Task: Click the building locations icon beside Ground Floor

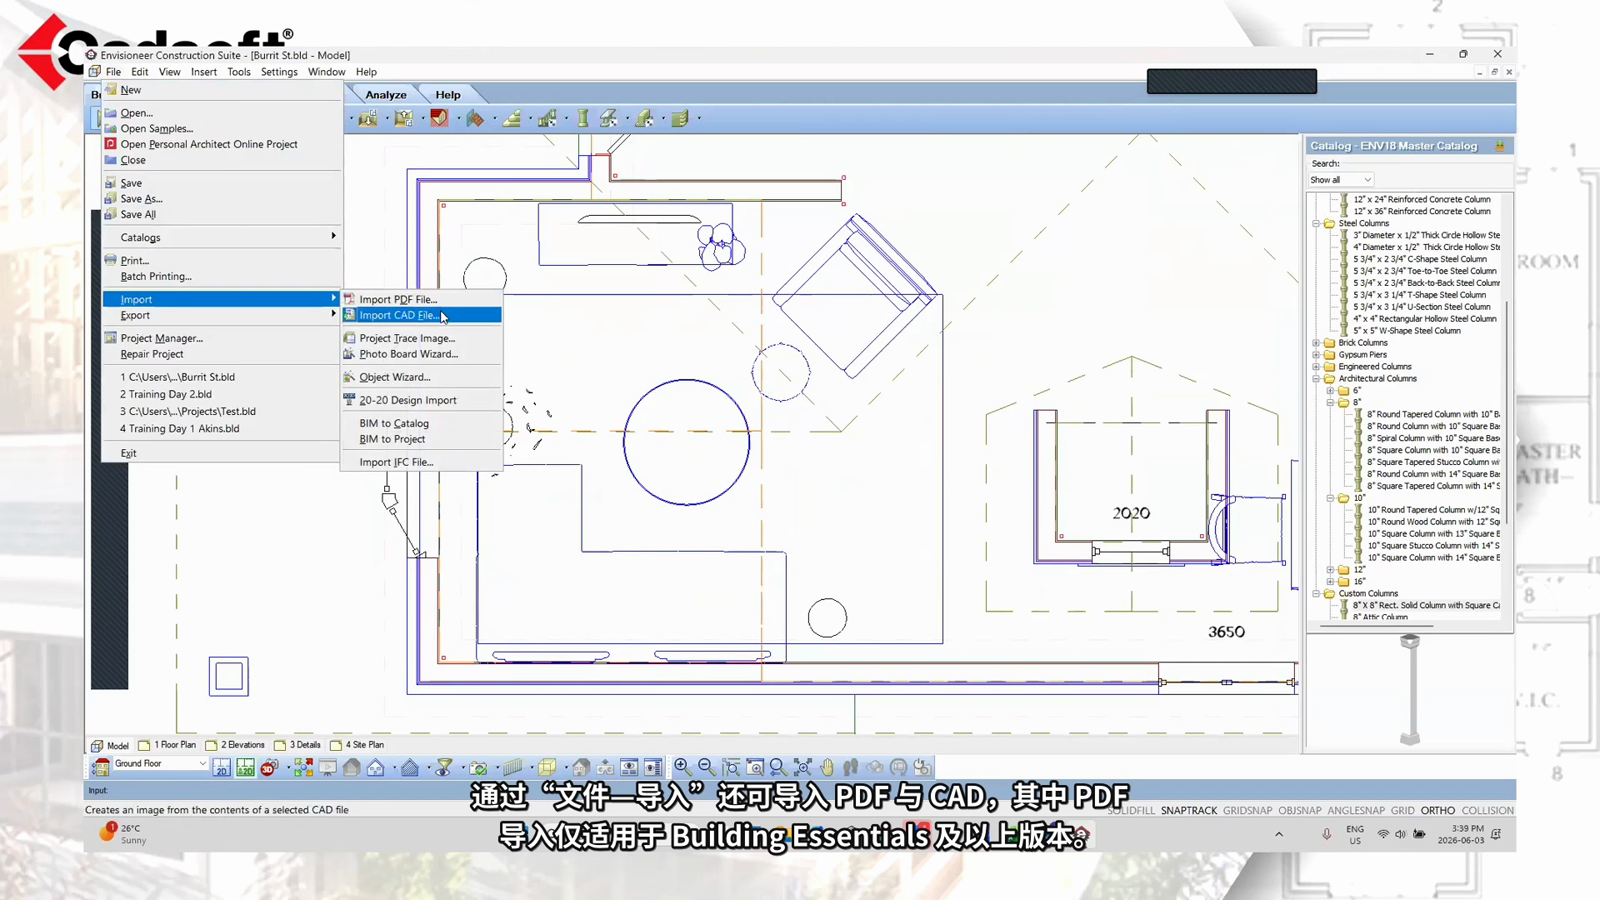Action: [101, 767]
